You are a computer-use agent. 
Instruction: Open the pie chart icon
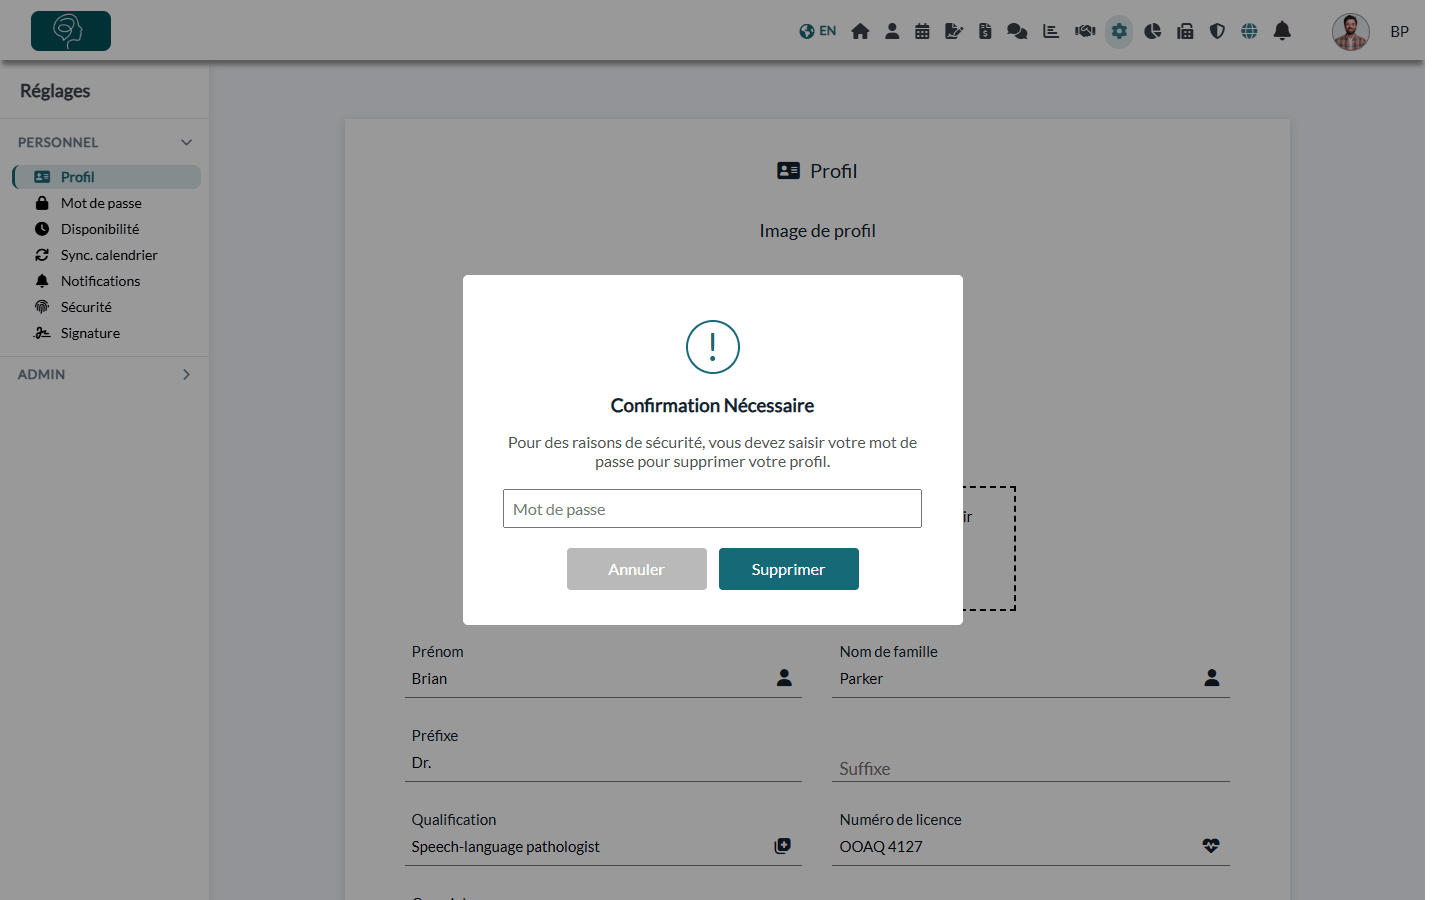(x=1153, y=31)
